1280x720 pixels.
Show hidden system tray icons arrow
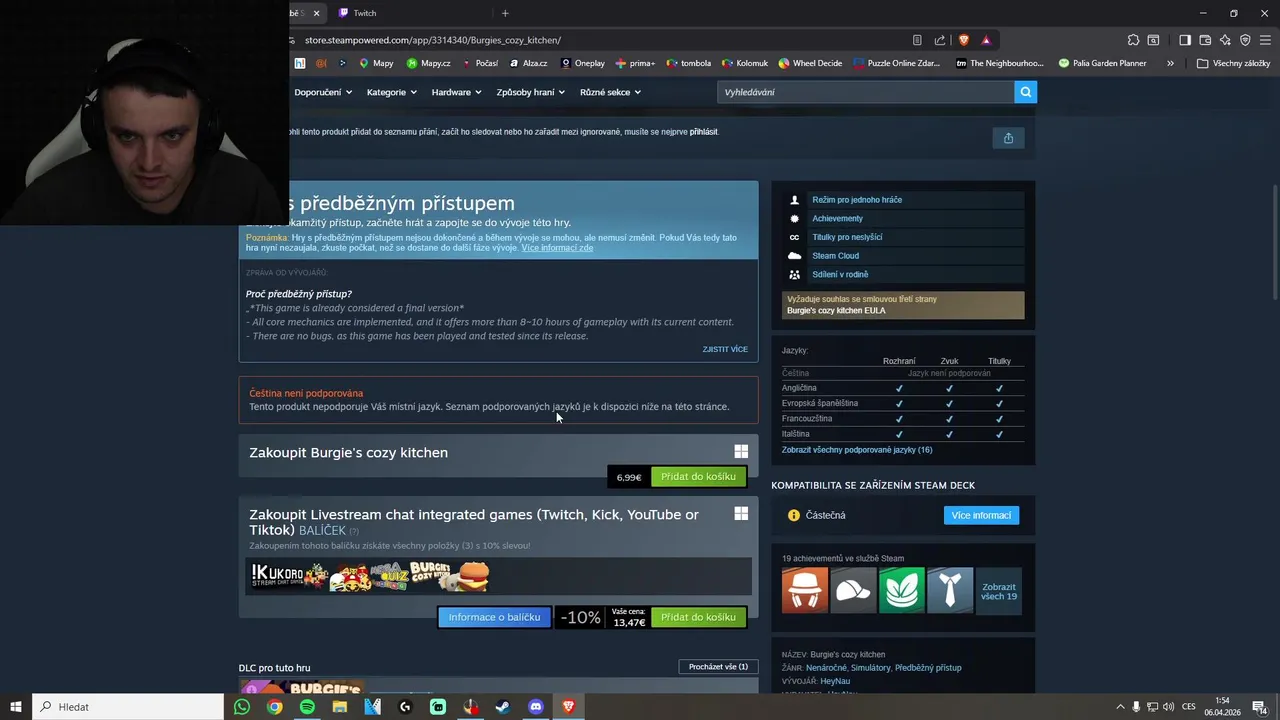click(x=1120, y=707)
